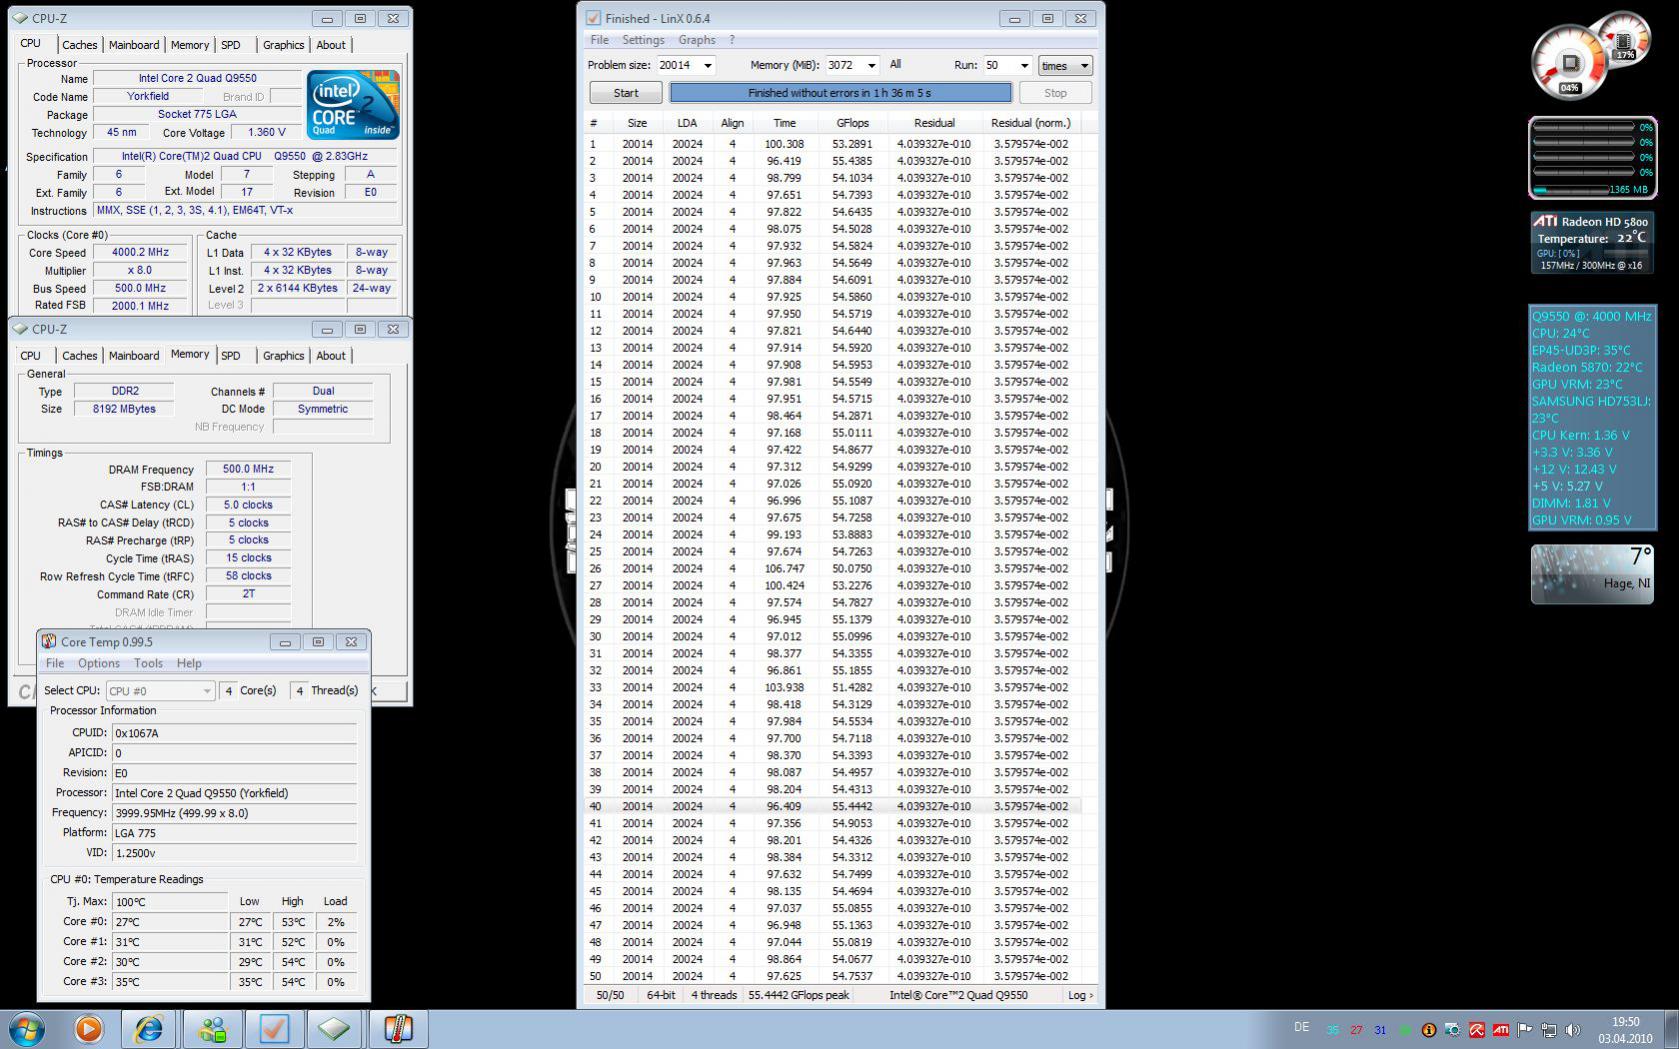Image resolution: width=1679 pixels, height=1049 pixels.
Task: Open the Problem size dropdown in LinX
Action: (x=708, y=65)
